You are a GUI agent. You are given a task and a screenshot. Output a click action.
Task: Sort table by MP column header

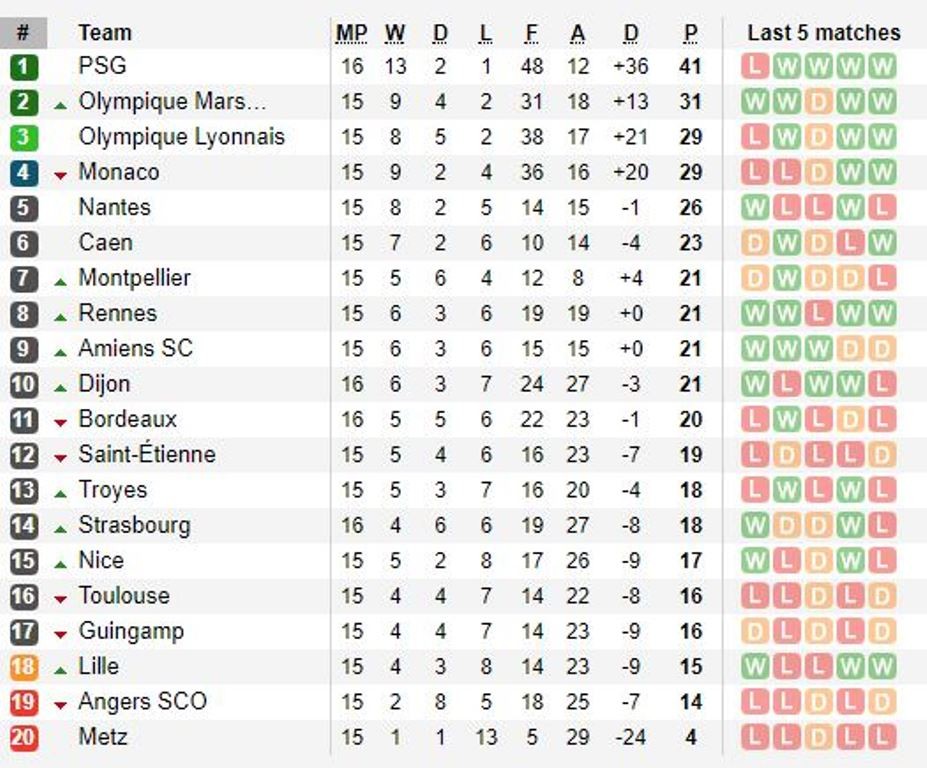351,33
